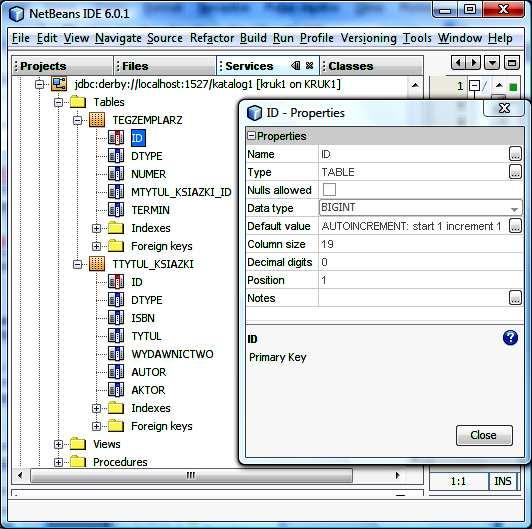Click the AKTOR column icon
Viewport: 532px width, 529px height.
pos(116,390)
